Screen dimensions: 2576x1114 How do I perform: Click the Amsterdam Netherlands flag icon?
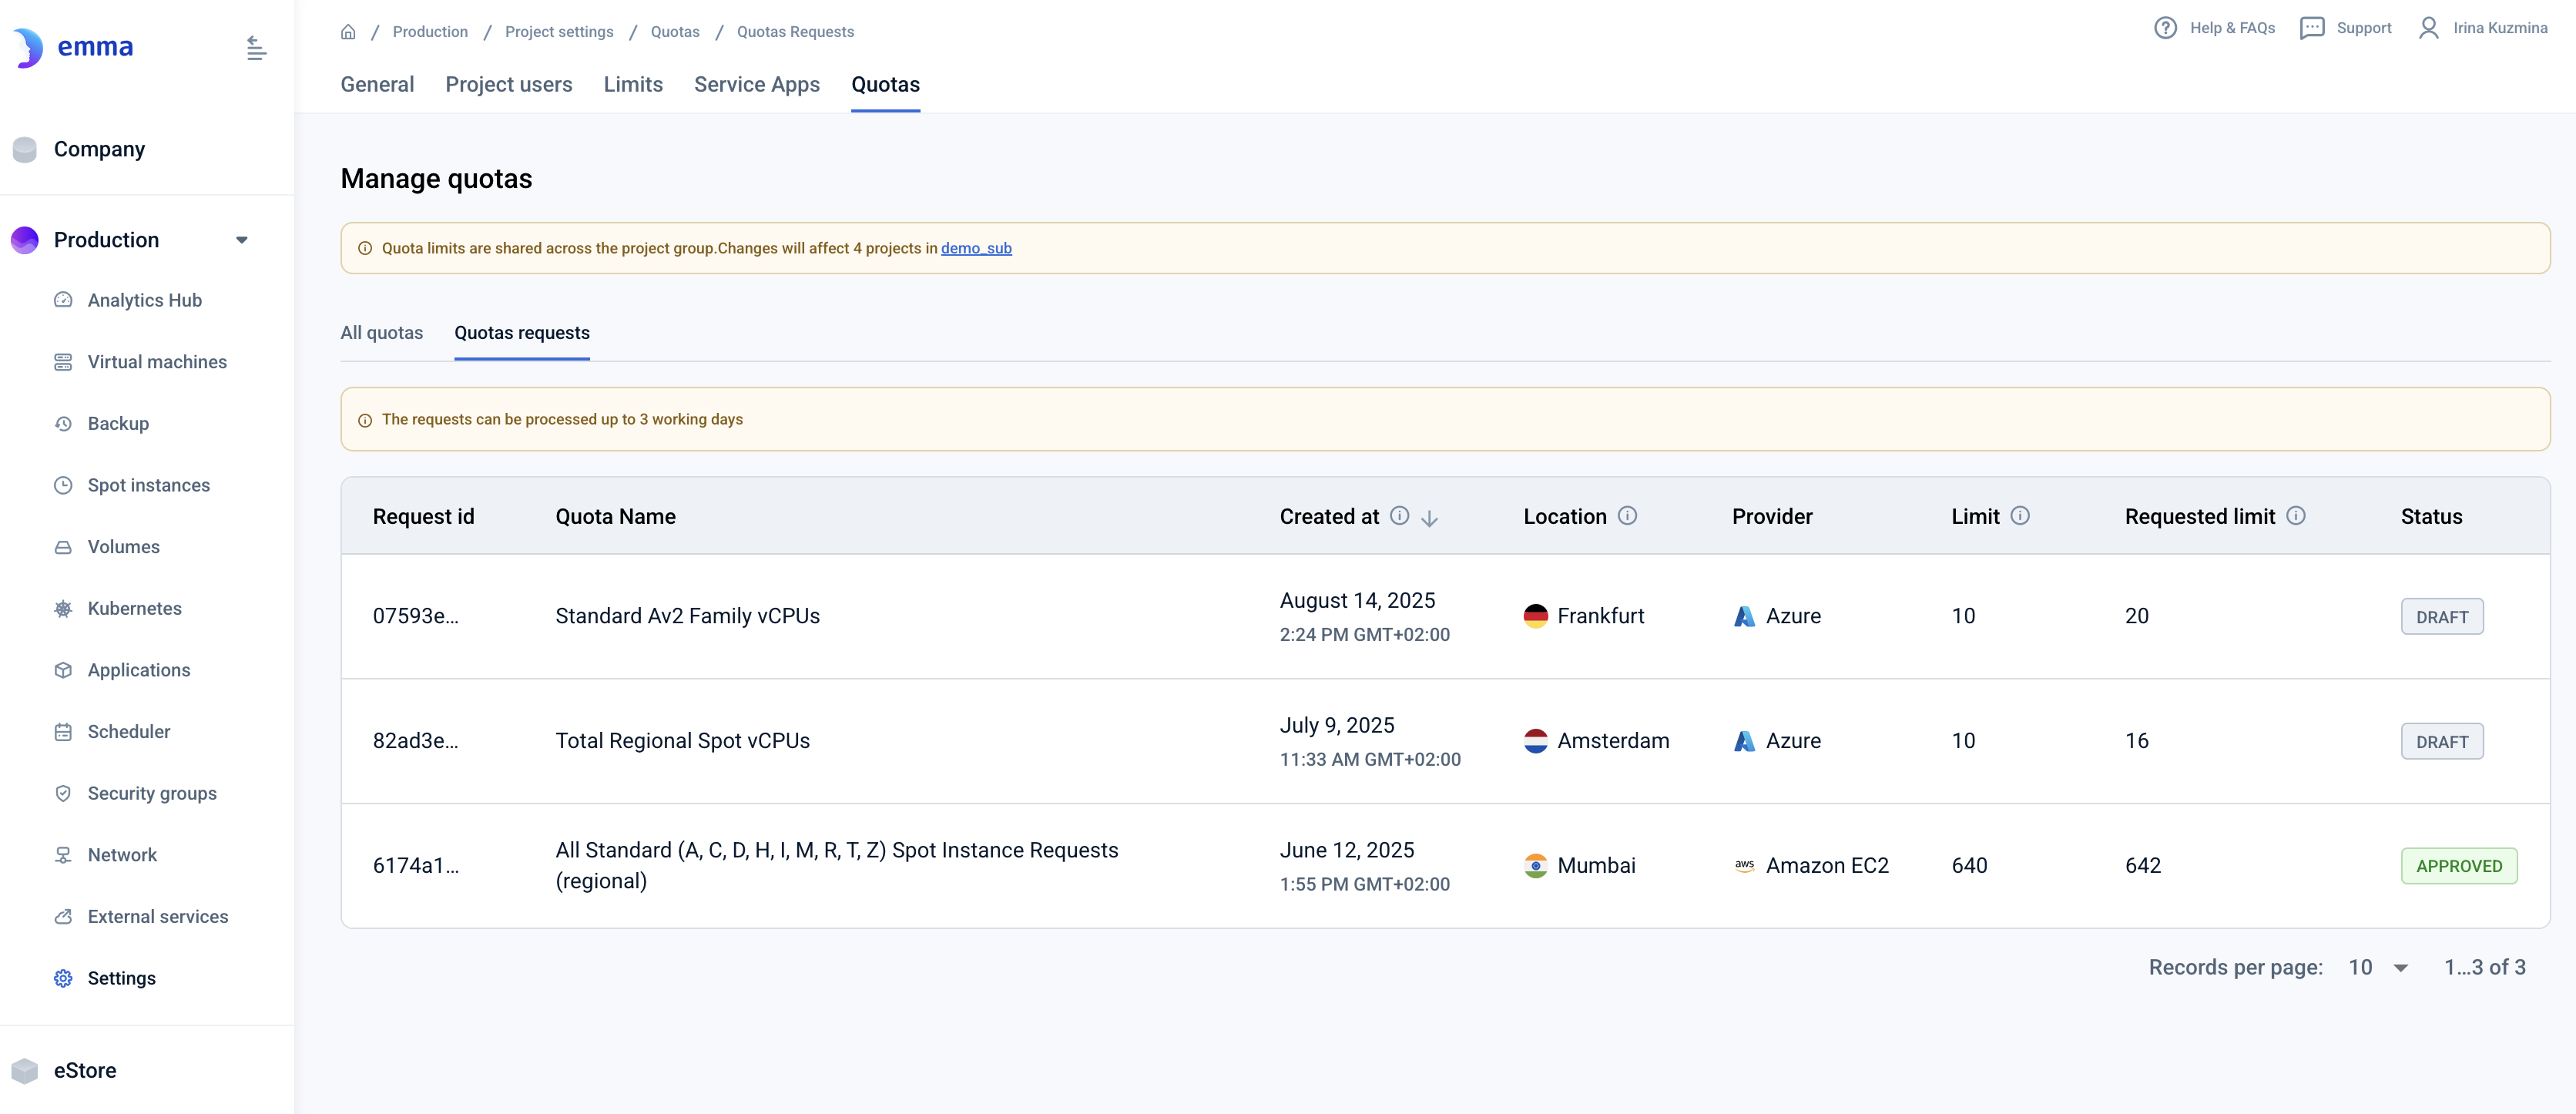click(x=1535, y=741)
